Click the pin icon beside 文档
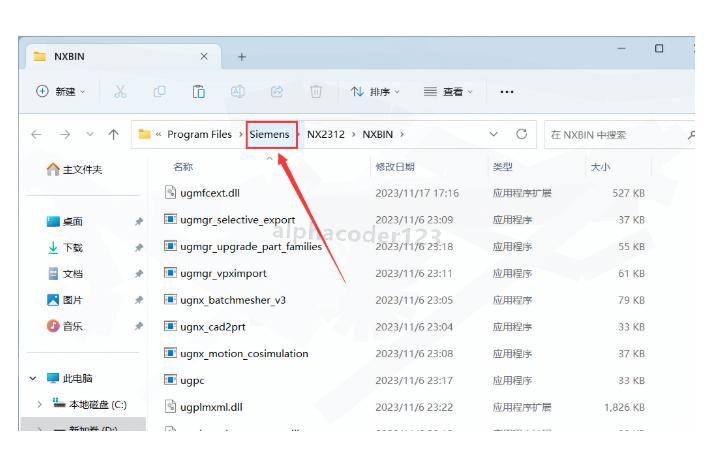This screenshot has width=714, height=466. [x=138, y=274]
